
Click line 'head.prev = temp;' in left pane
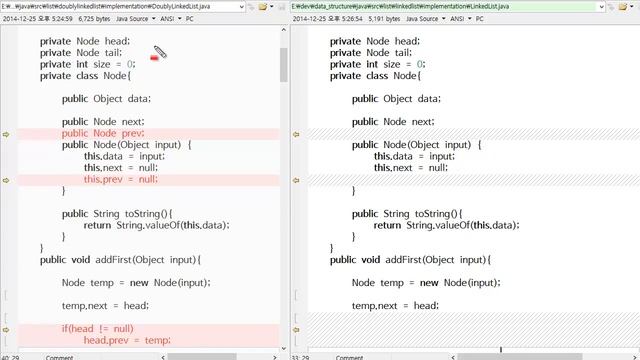click(x=127, y=340)
